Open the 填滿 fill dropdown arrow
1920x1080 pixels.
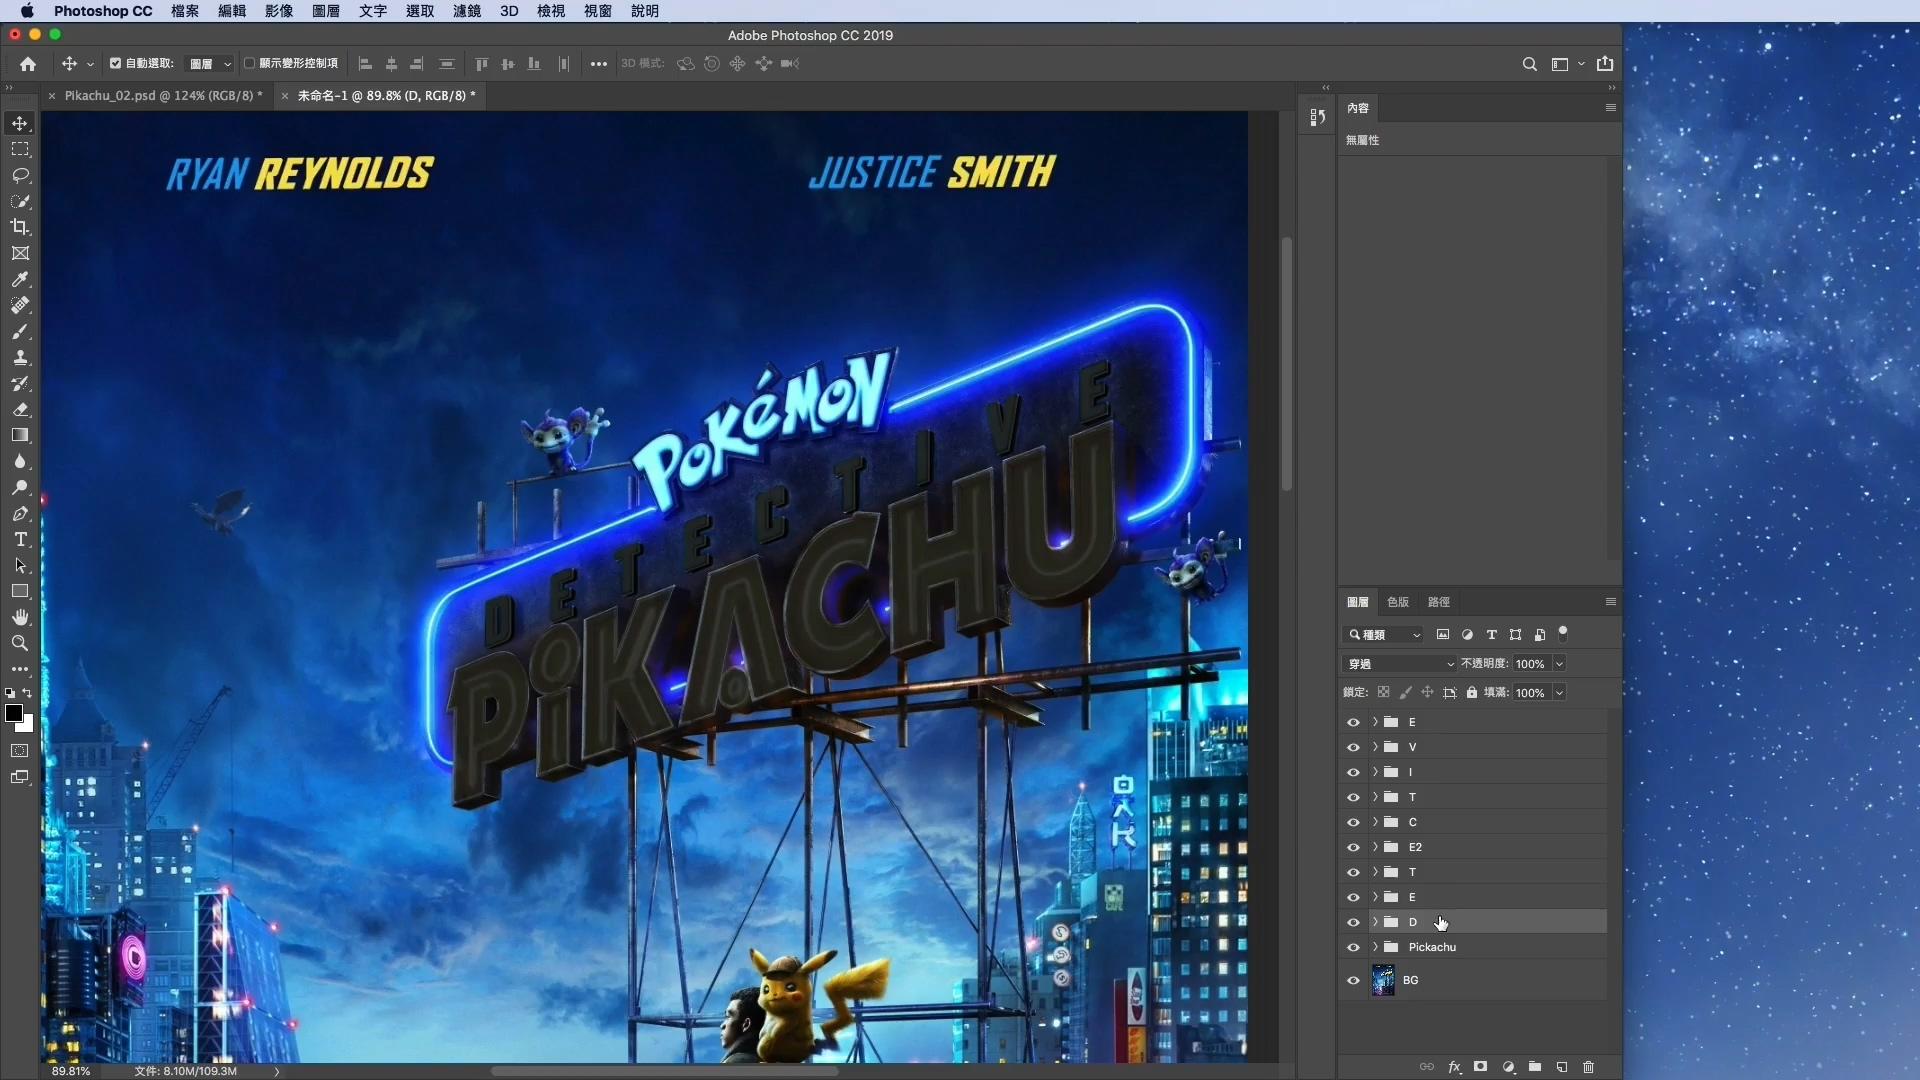pyautogui.click(x=1559, y=693)
